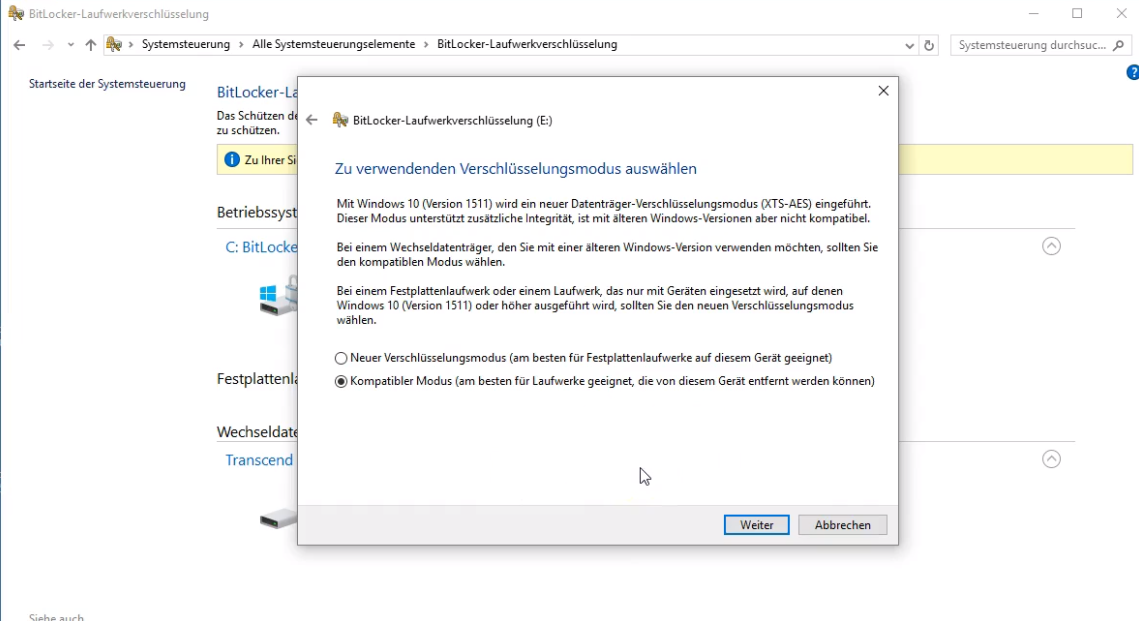Click chevron after Alle Systemsteuerungselemente breadcrumb
Image resolution: width=1139 pixels, height=621 pixels.
tap(426, 45)
